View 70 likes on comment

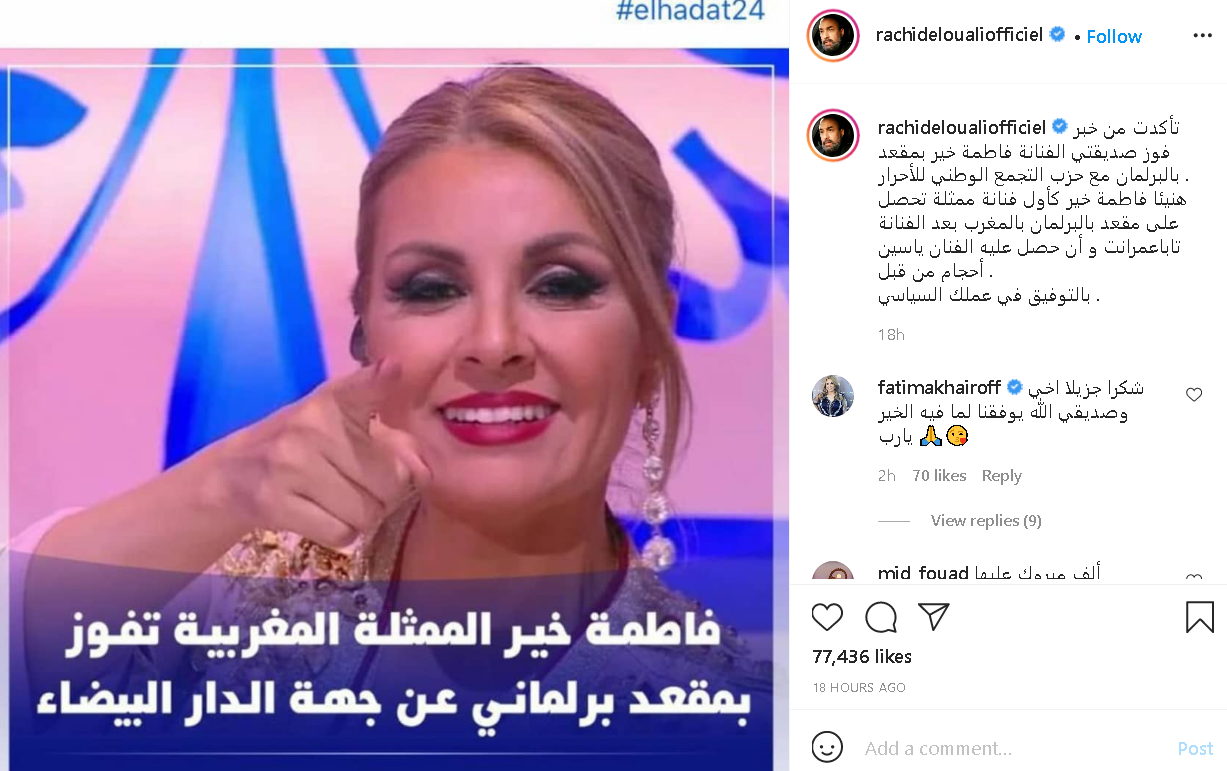[939, 476]
